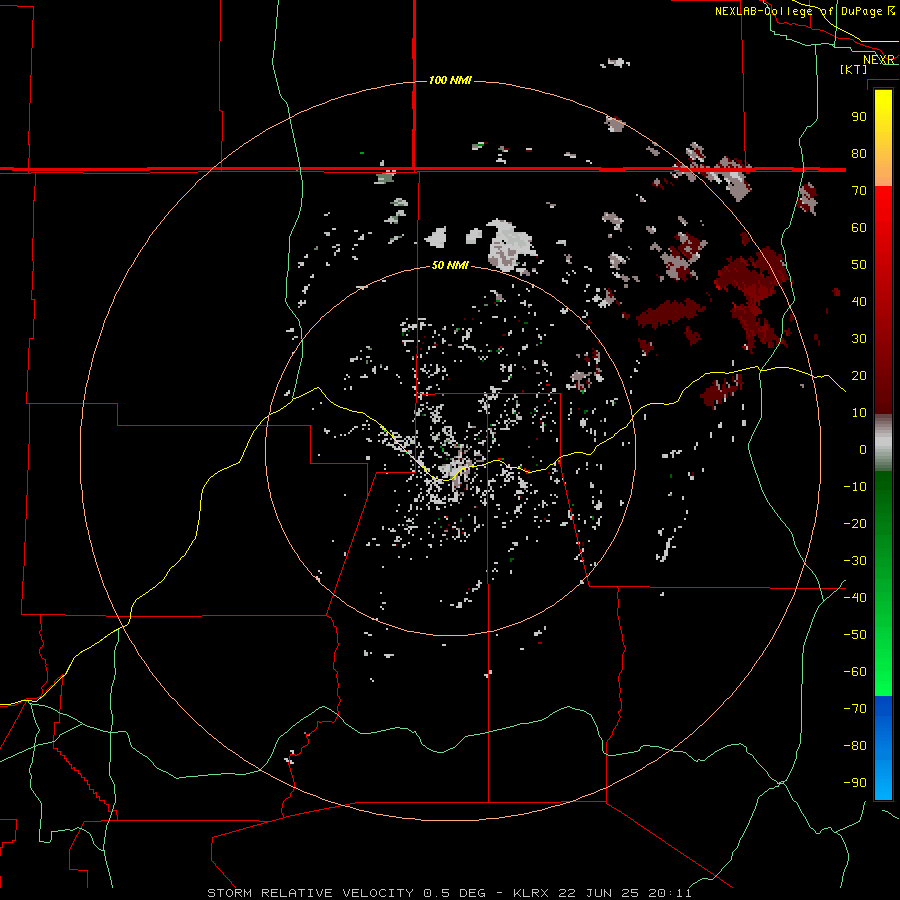
Task: Click the 50 value on velocity scale
Action: click(859, 265)
